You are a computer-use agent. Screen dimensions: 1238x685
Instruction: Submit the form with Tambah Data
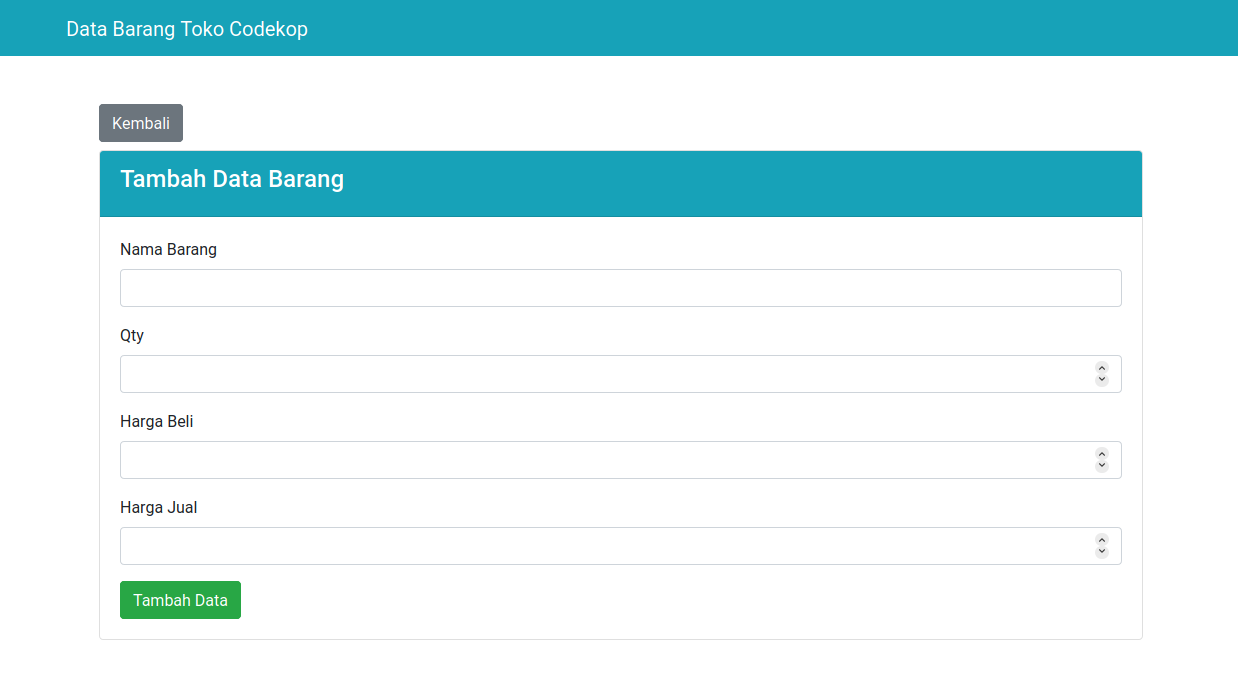tap(180, 600)
